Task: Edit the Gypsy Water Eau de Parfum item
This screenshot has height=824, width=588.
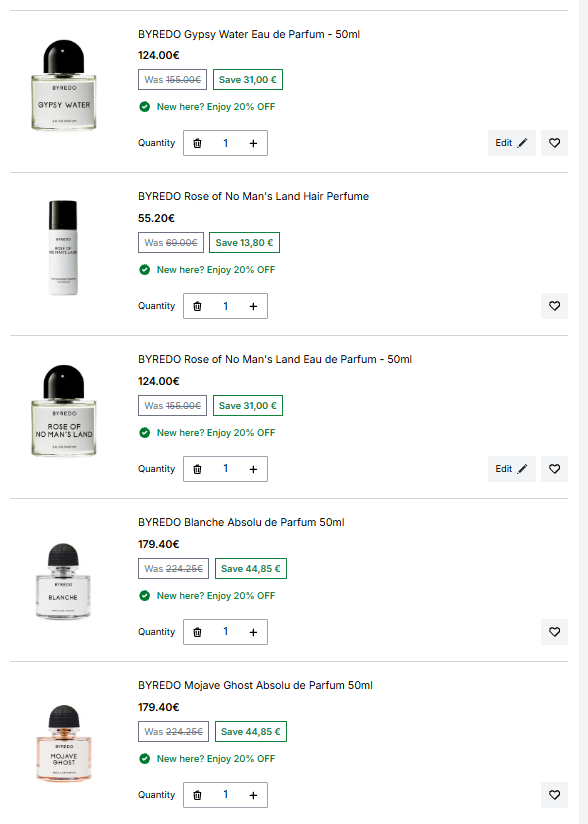Action: click(511, 143)
